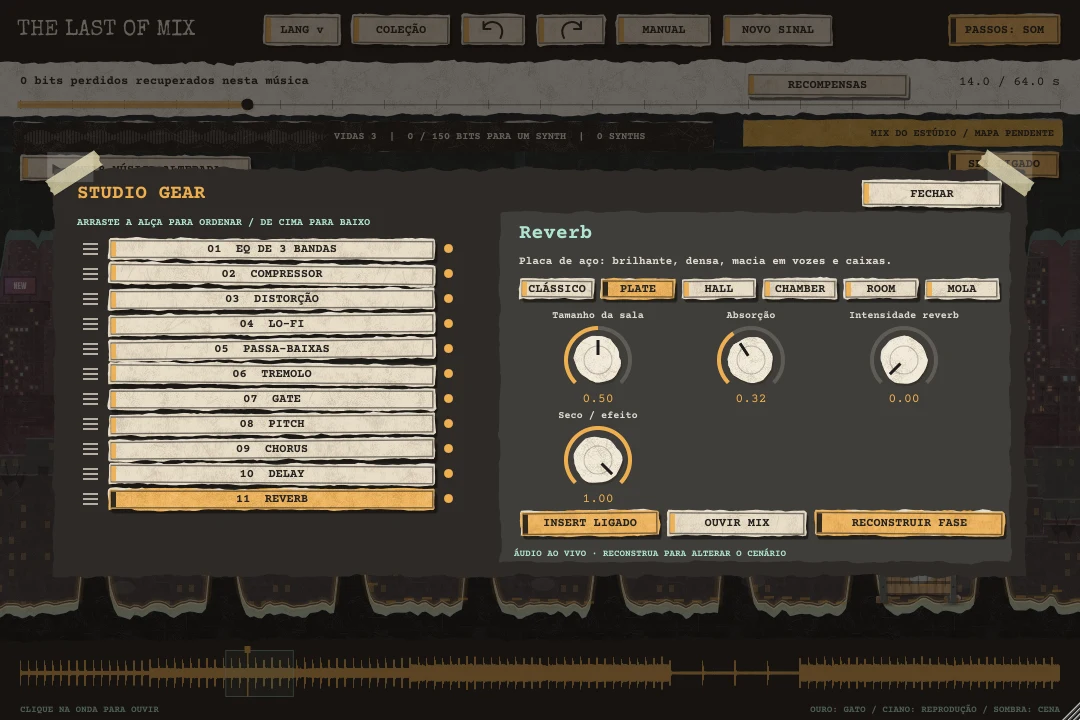The image size is (1080, 720).
Task: Click Reconstruir Fase button
Action: [x=909, y=523]
